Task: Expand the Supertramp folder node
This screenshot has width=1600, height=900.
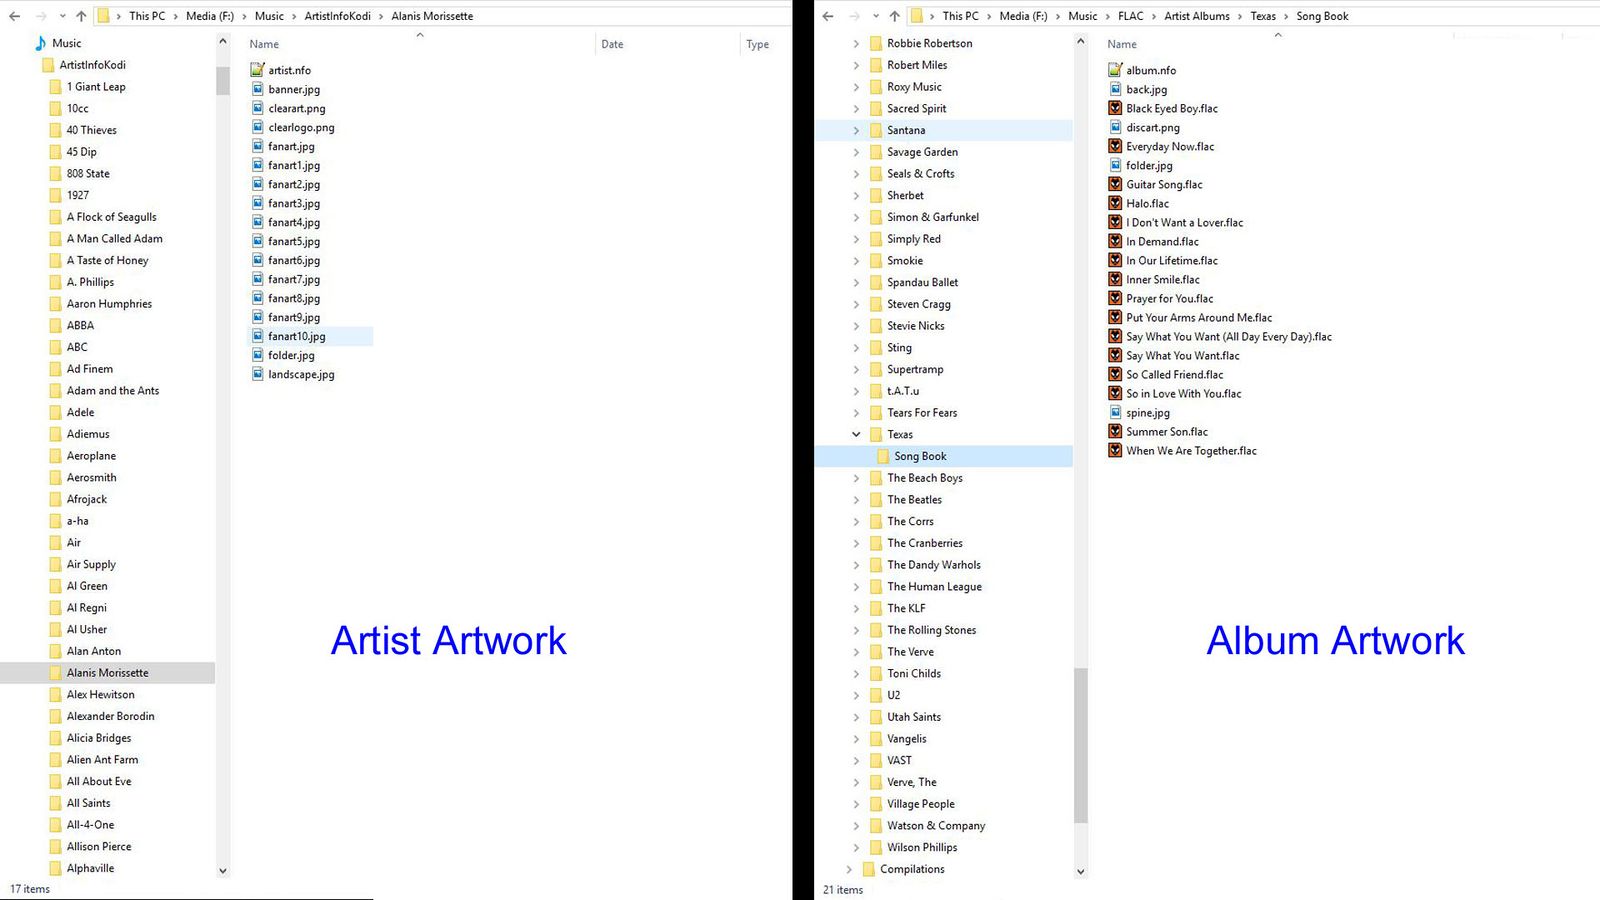Action: click(856, 369)
